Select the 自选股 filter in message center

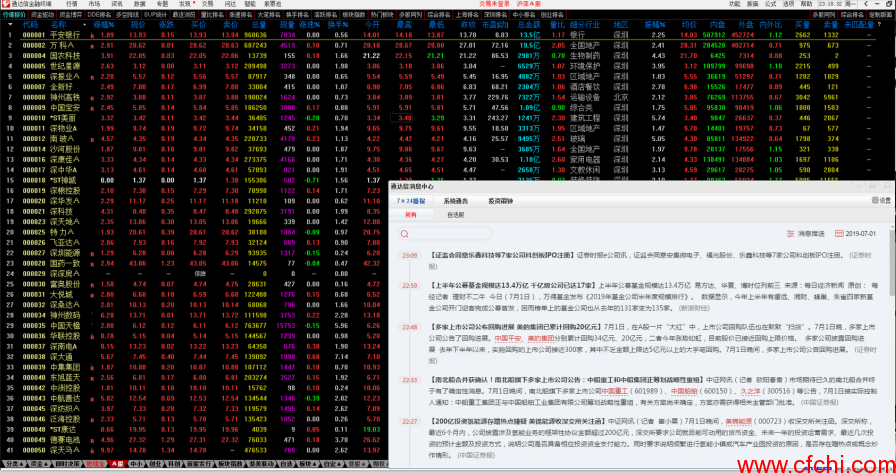click(455, 215)
